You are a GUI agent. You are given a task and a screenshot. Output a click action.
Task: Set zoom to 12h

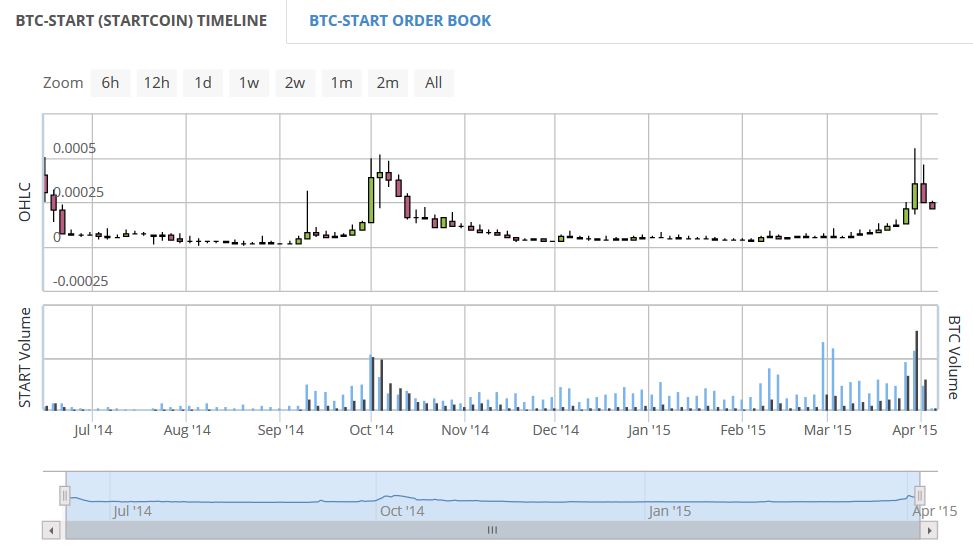pyautogui.click(x=156, y=83)
